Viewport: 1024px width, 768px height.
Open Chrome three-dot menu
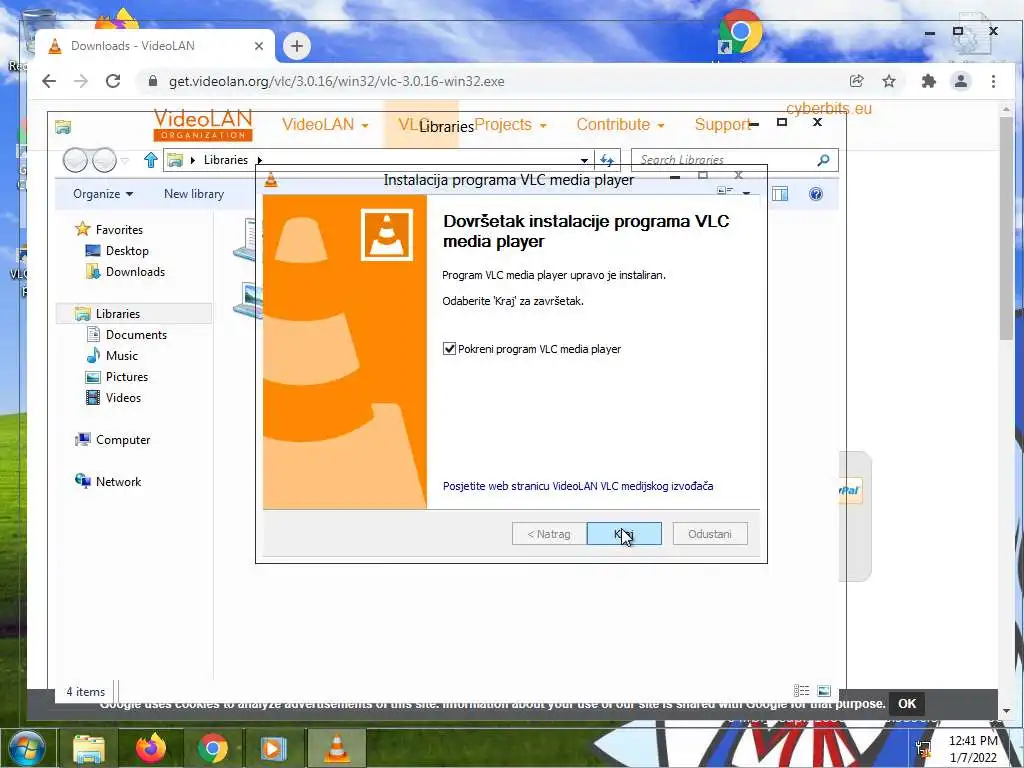993,81
